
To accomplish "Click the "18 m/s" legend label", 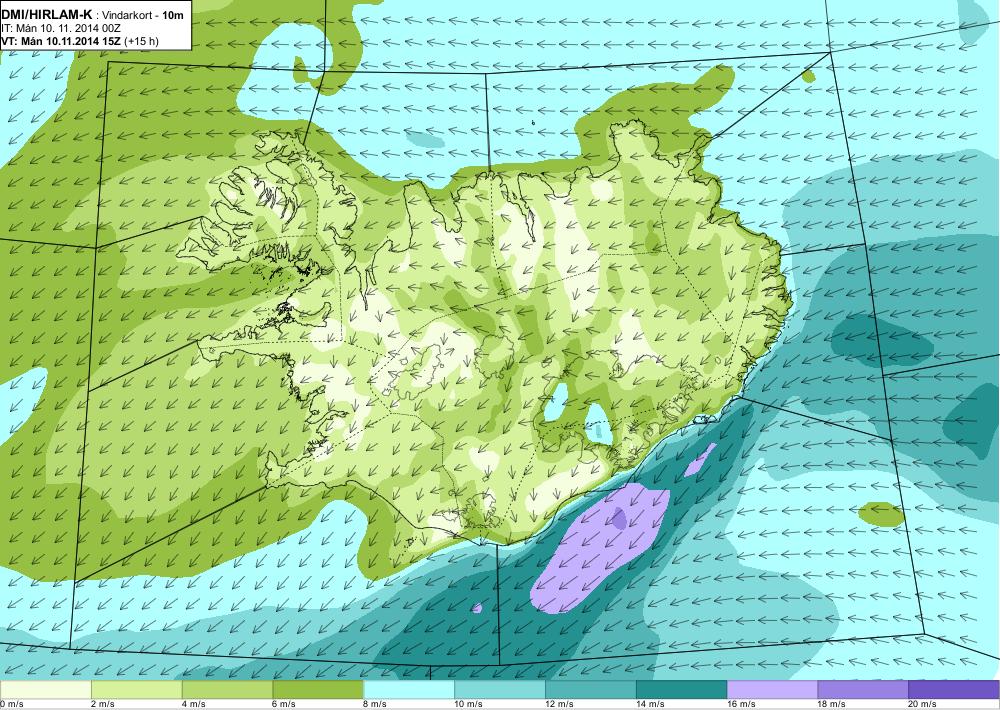I will pos(832,704).
